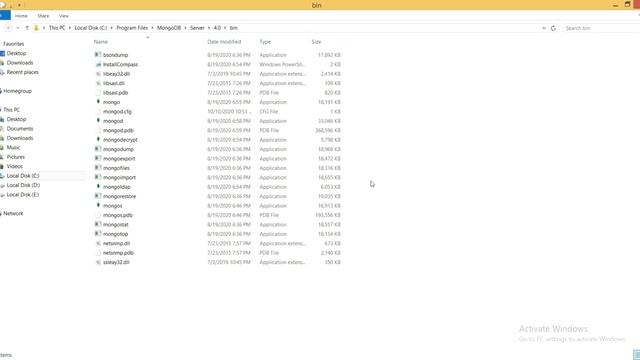Click the mongoimport application icon
Screen dimensions: 640x360
[x=98, y=177]
